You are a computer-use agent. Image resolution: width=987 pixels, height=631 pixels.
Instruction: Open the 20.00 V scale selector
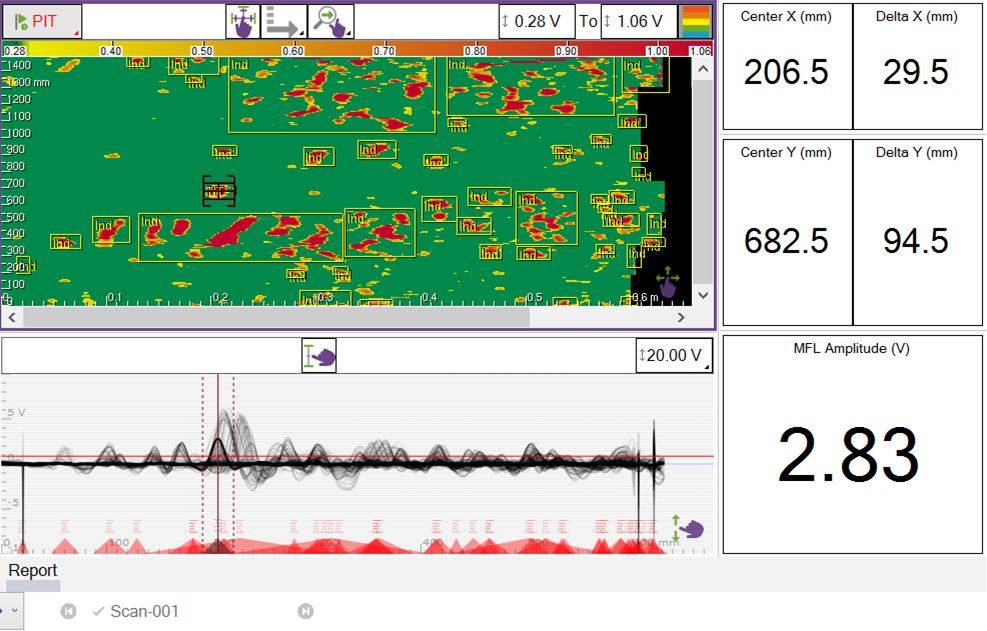click(673, 354)
